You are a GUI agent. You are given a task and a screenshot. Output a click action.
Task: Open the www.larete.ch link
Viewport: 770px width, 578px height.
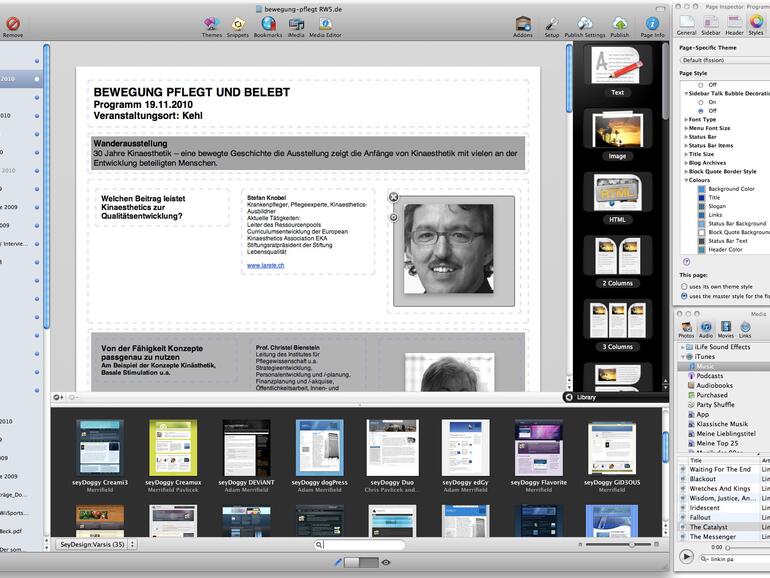265,265
